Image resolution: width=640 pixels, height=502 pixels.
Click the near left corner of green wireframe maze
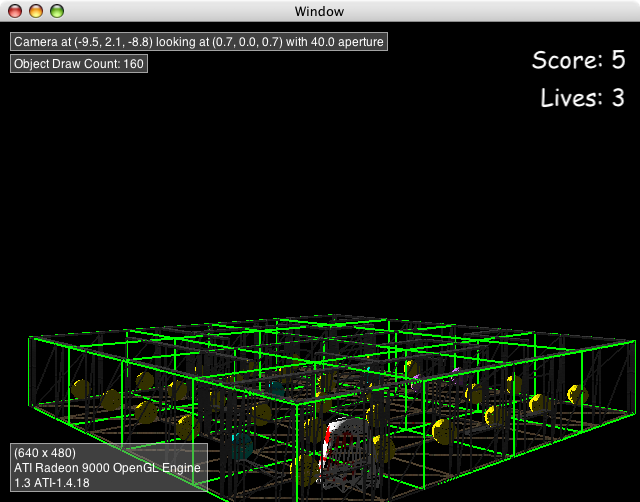(30, 340)
